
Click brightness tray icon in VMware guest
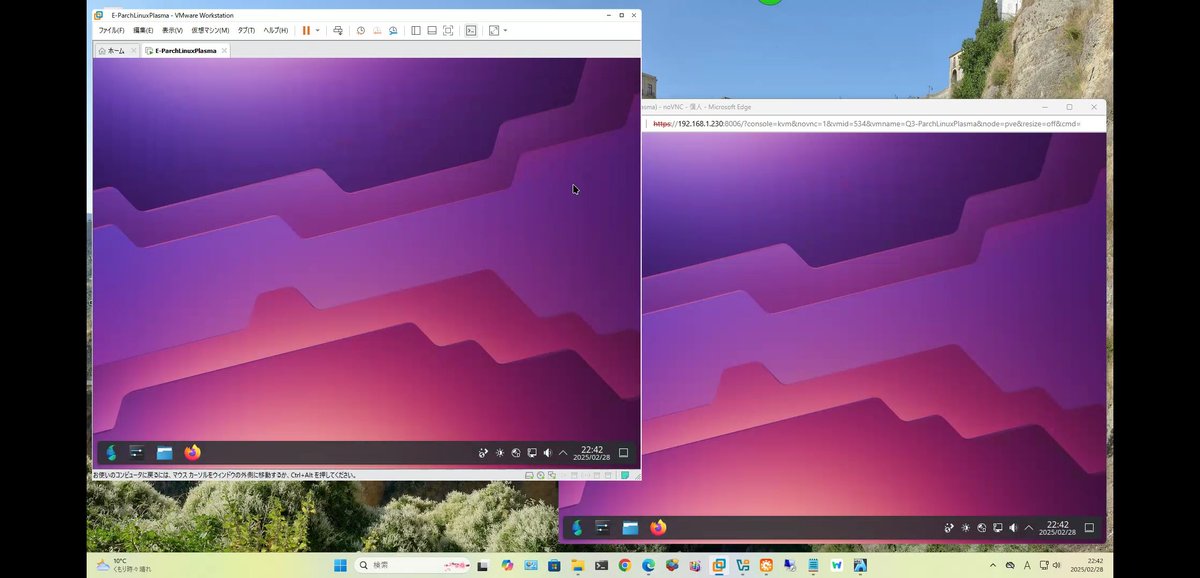[500, 453]
